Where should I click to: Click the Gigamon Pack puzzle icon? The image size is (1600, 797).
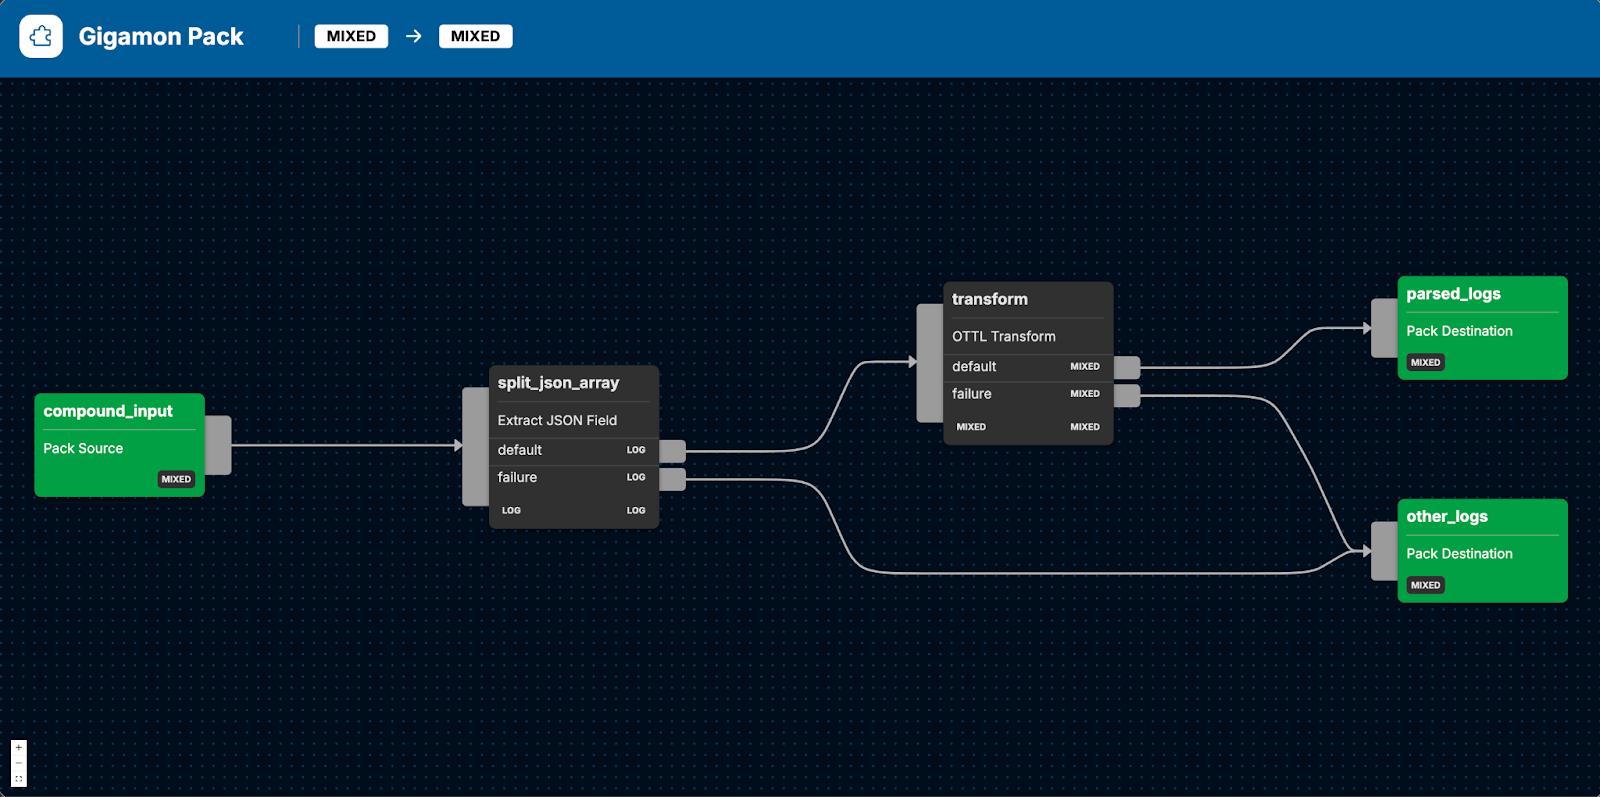click(41, 37)
